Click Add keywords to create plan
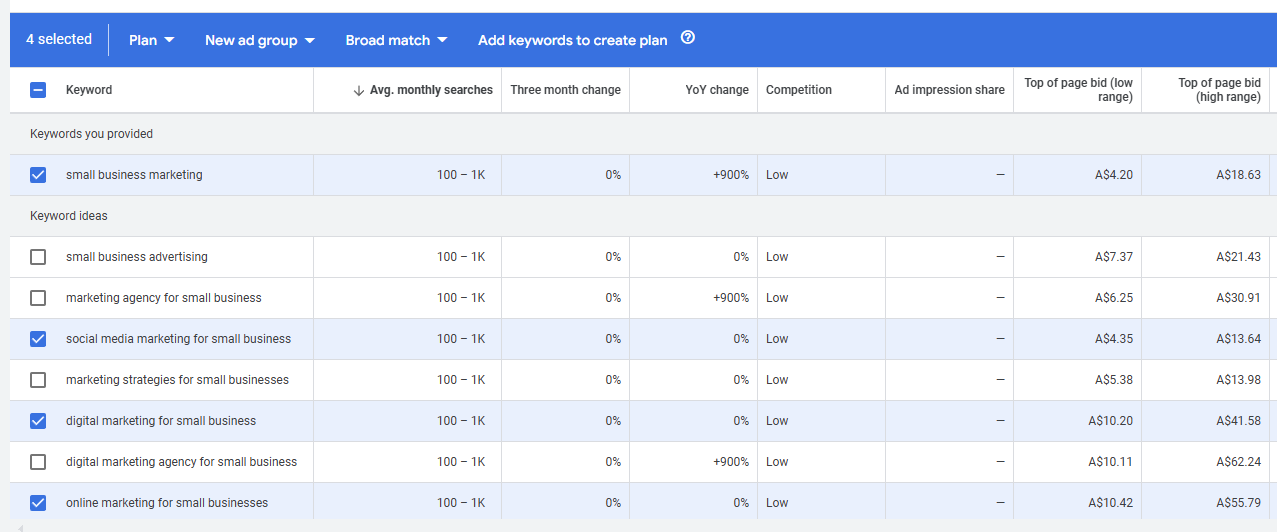The width and height of the screenshot is (1277, 532). [572, 40]
